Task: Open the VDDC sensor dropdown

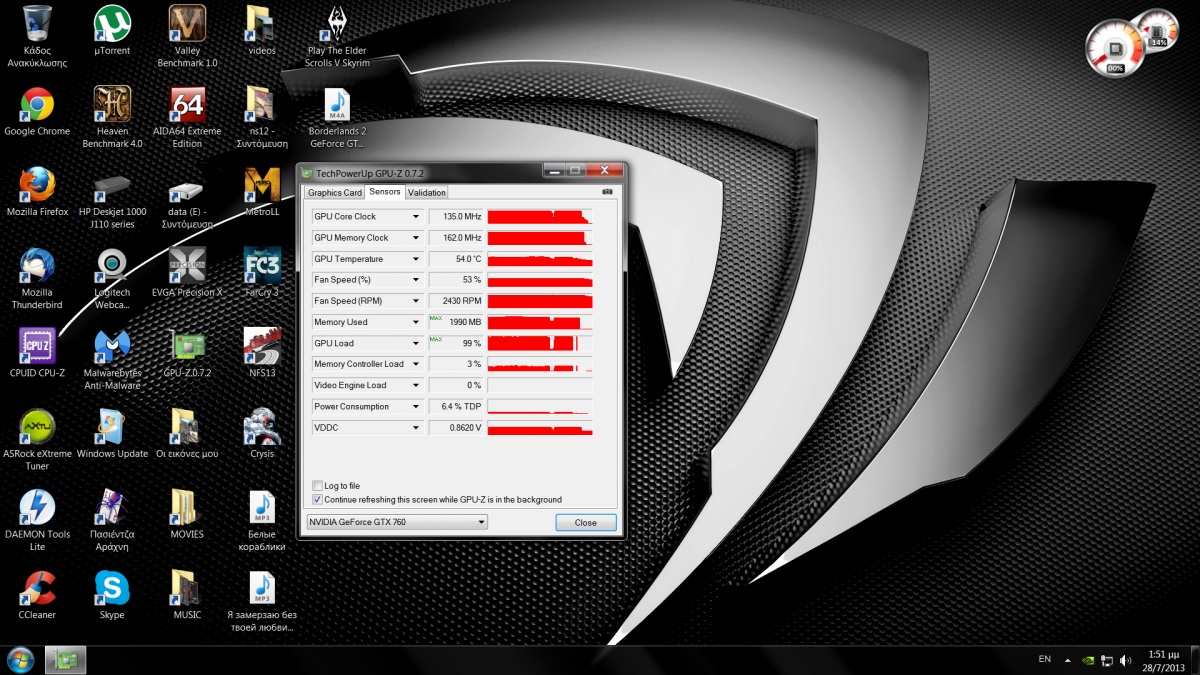Action: [x=416, y=428]
